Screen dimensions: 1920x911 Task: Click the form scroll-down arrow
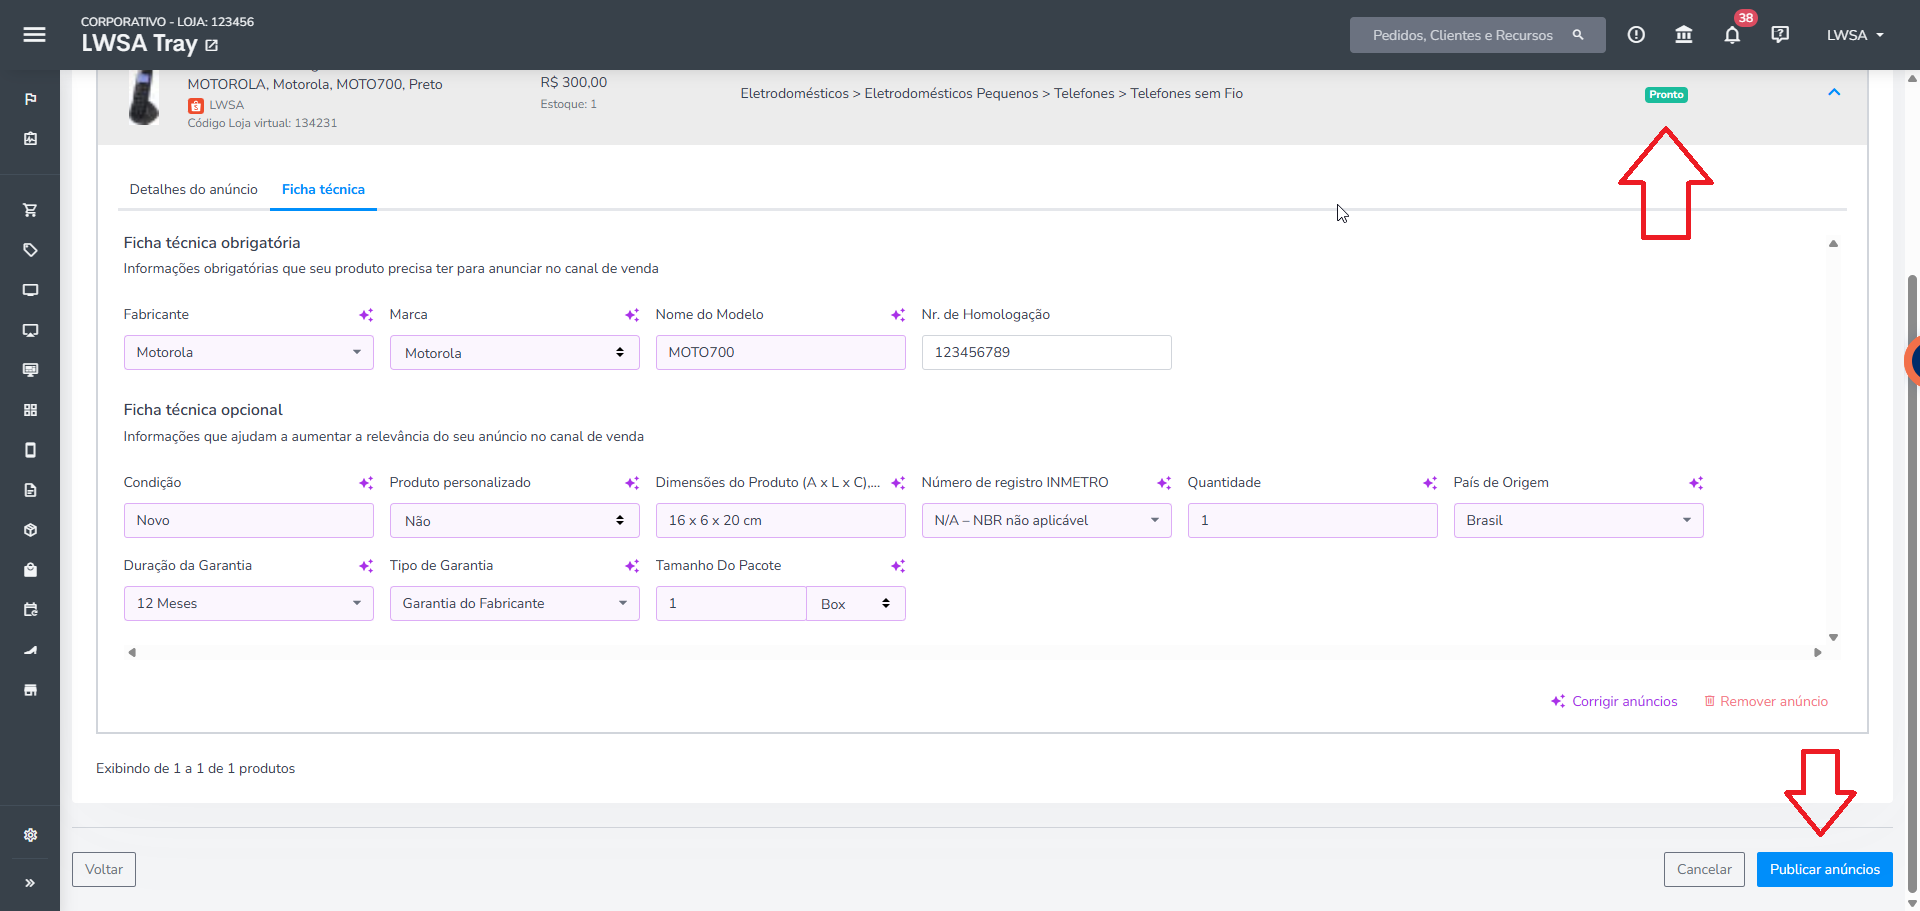[1833, 637]
